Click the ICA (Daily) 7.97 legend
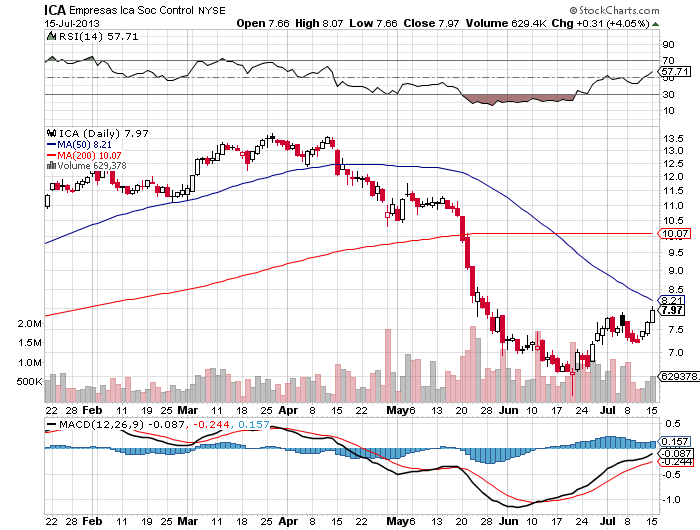 (104, 133)
